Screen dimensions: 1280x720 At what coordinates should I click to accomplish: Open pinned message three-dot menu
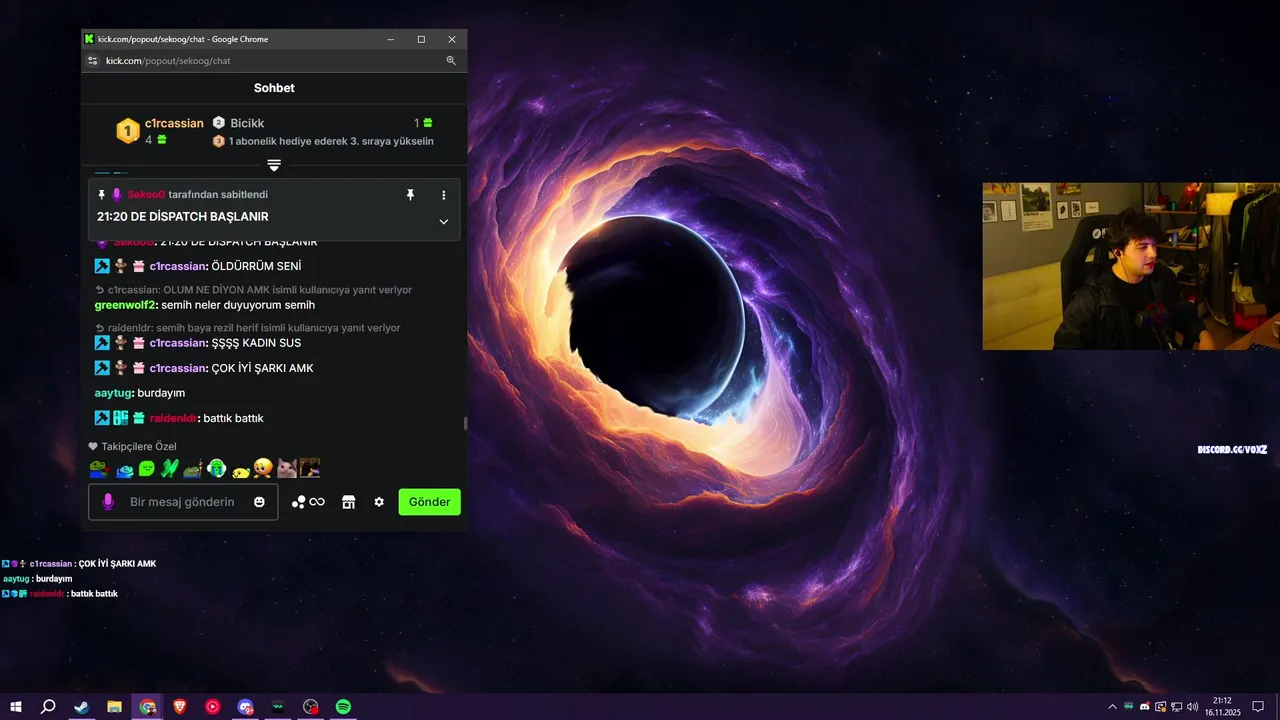(x=444, y=195)
